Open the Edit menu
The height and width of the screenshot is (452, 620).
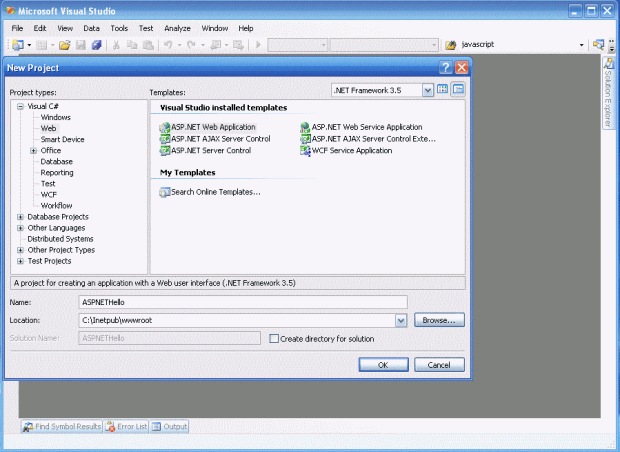(40, 28)
